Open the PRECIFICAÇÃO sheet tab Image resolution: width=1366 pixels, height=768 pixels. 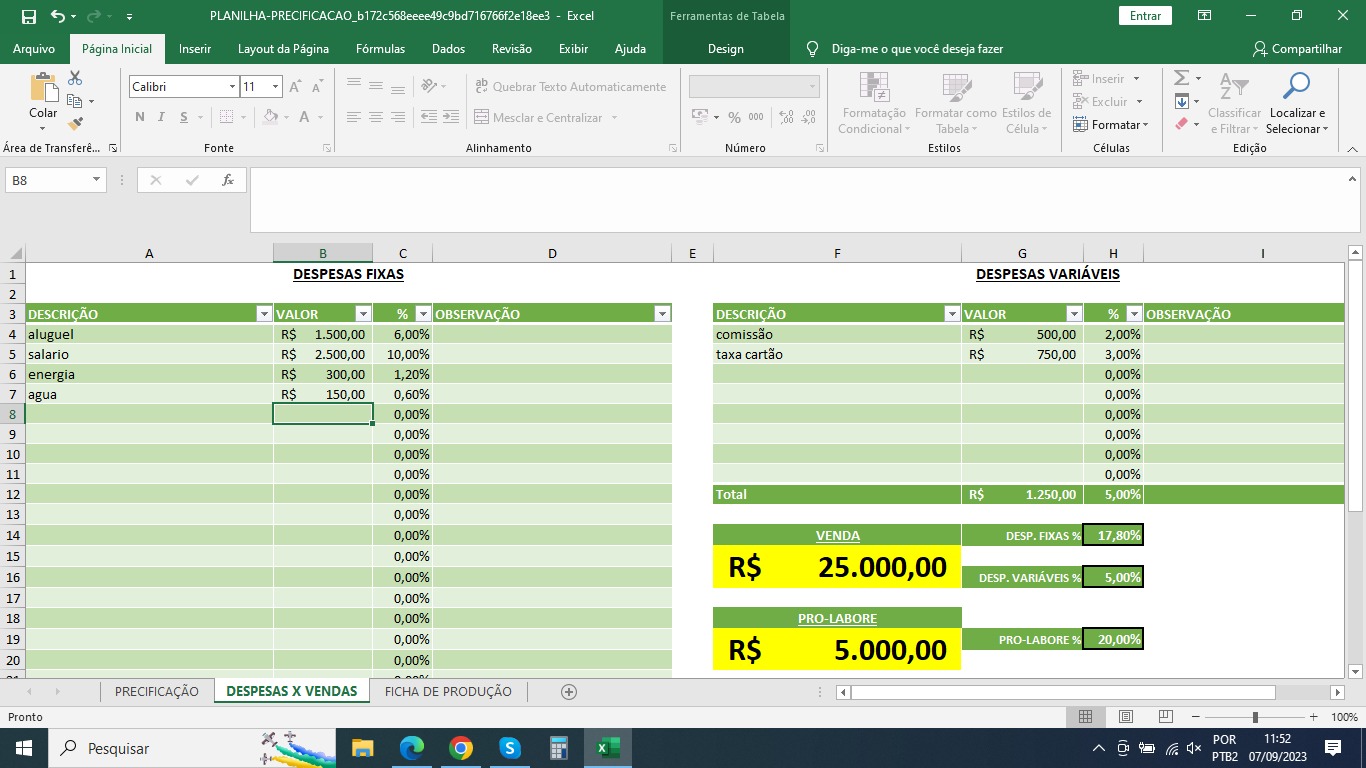(x=157, y=691)
